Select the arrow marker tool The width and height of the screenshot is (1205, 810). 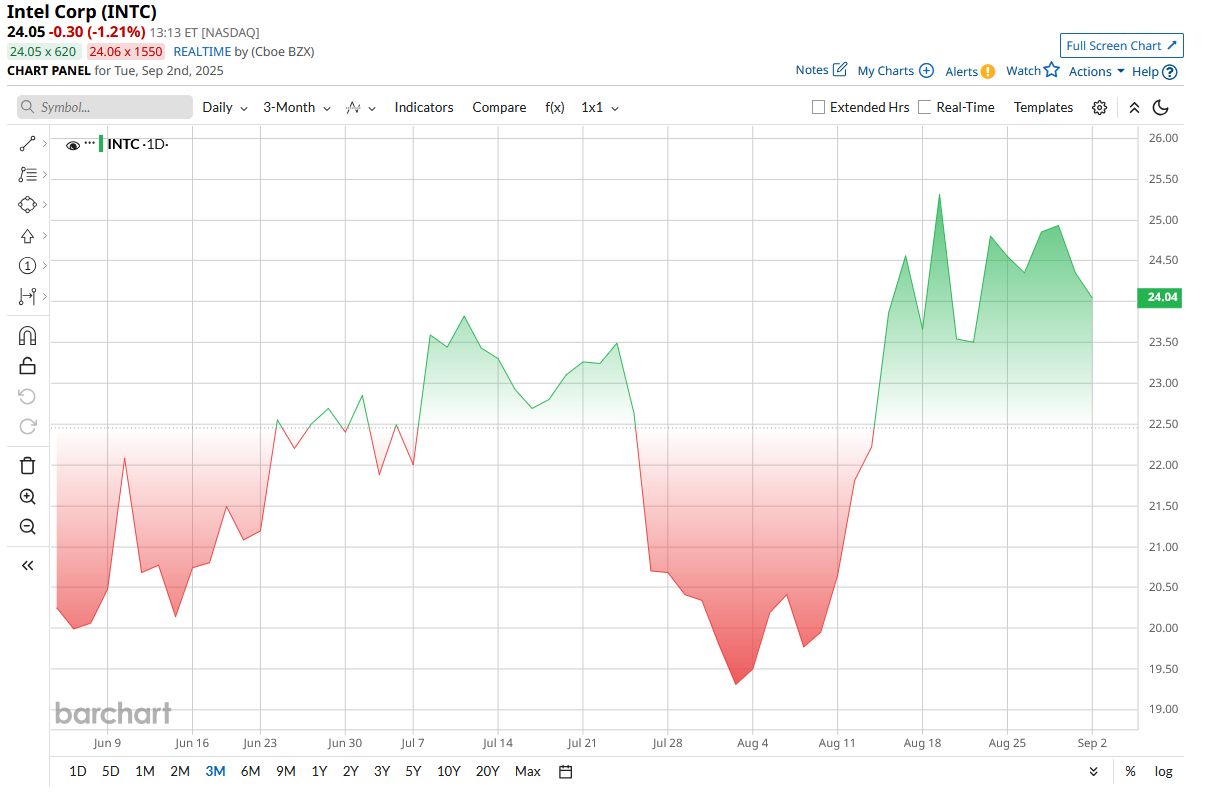click(27, 236)
